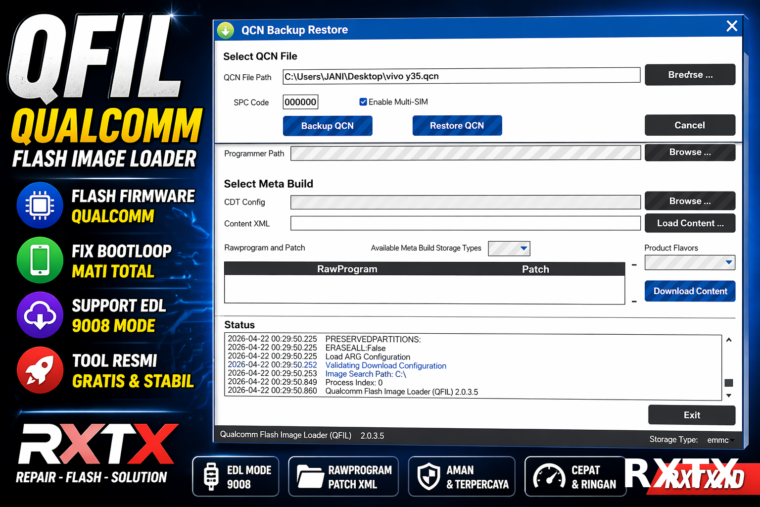Image resolution: width=760 pixels, height=507 pixels.
Task: Click the Backup QCN button
Action: [x=328, y=126]
